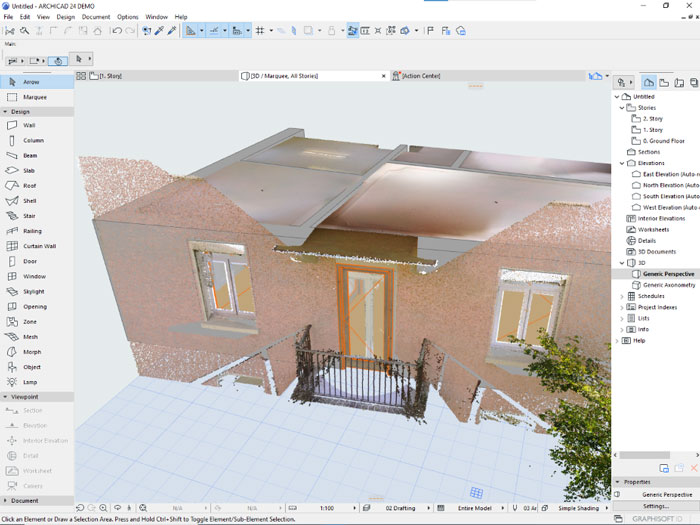Collapse the Elevations tree node
Viewport: 700px width, 525px height.
pos(622,163)
